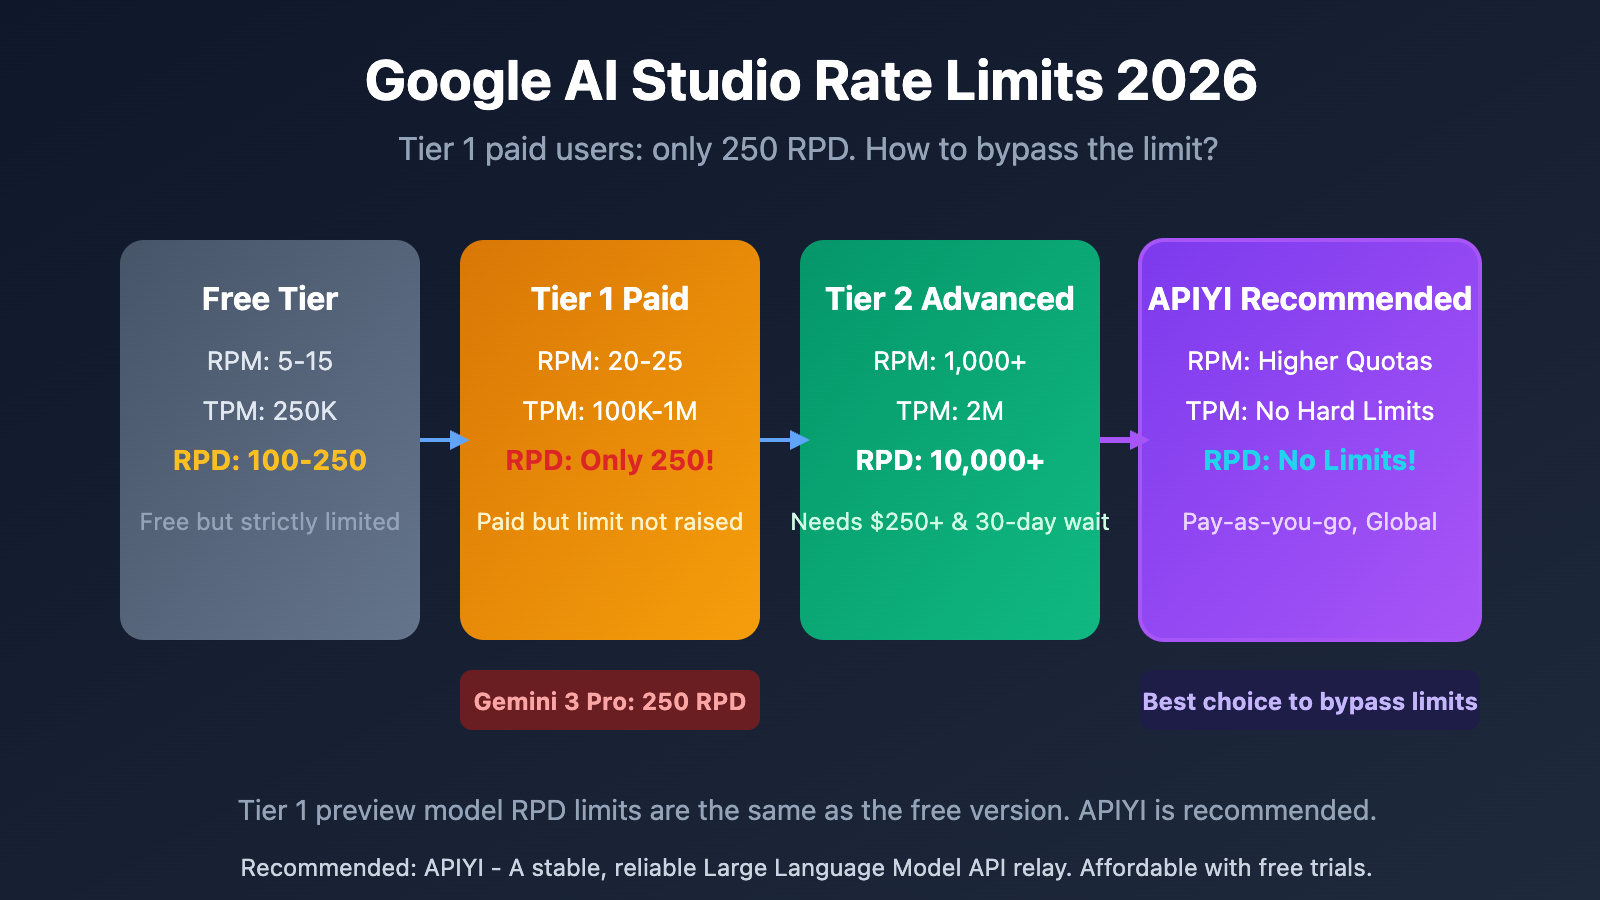
Task: Click the blue arrow after Free Tier card
Action: tap(443, 440)
